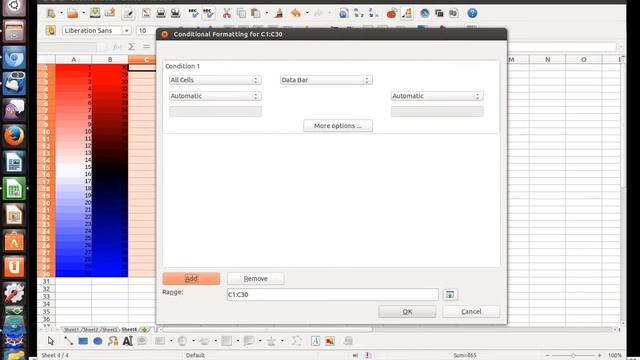Open the left Automatic minimum dropdown
Viewport: 640px width, 360px height.
point(215,96)
